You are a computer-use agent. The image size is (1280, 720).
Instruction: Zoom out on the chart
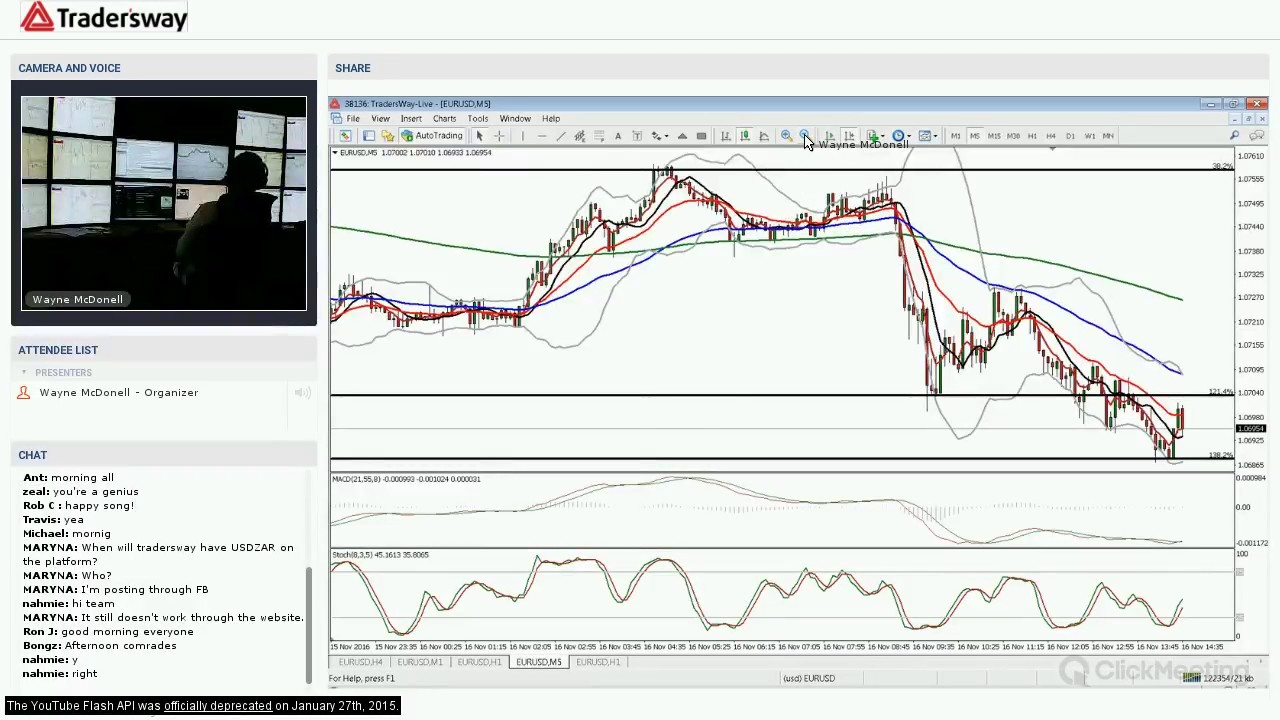coord(805,135)
